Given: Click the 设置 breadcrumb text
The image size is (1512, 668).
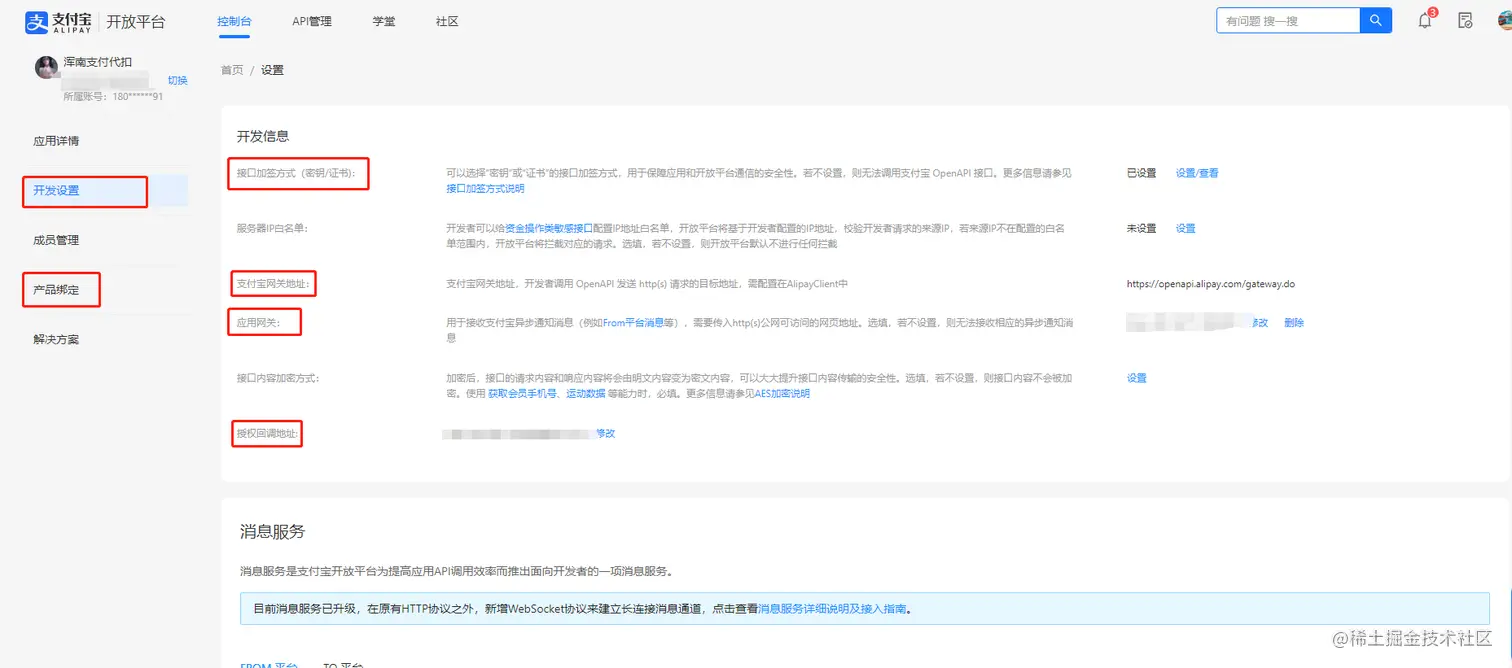Looking at the screenshot, I should (273, 70).
